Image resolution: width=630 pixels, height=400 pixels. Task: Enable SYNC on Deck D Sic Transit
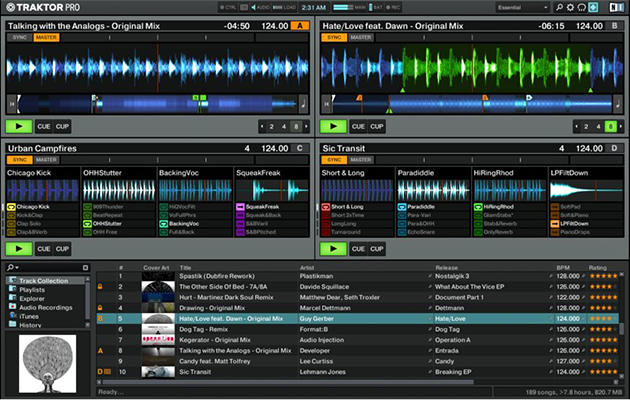(333, 160)
